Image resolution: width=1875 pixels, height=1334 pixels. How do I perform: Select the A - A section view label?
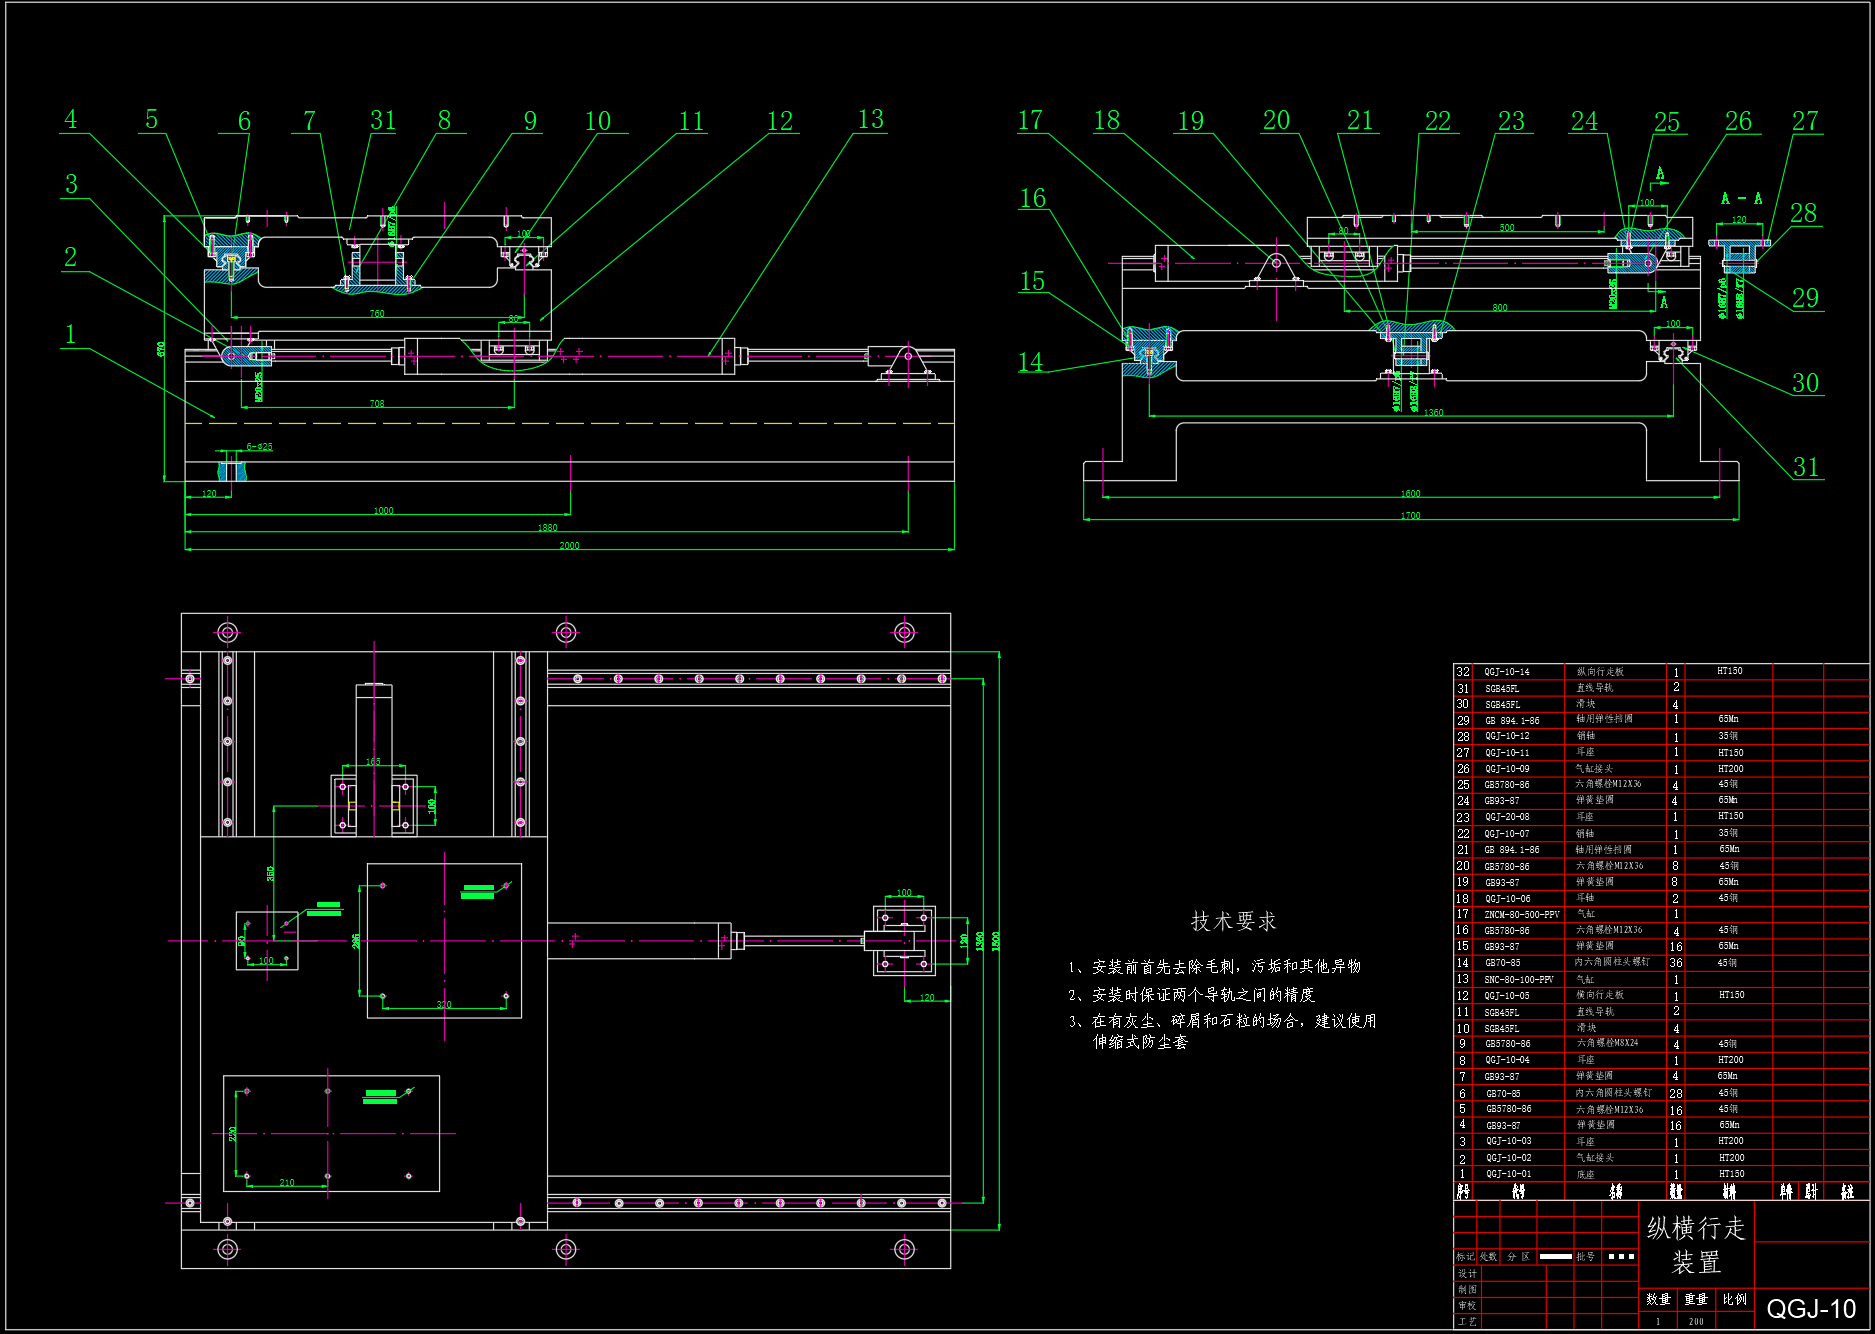pos(1741,199)
